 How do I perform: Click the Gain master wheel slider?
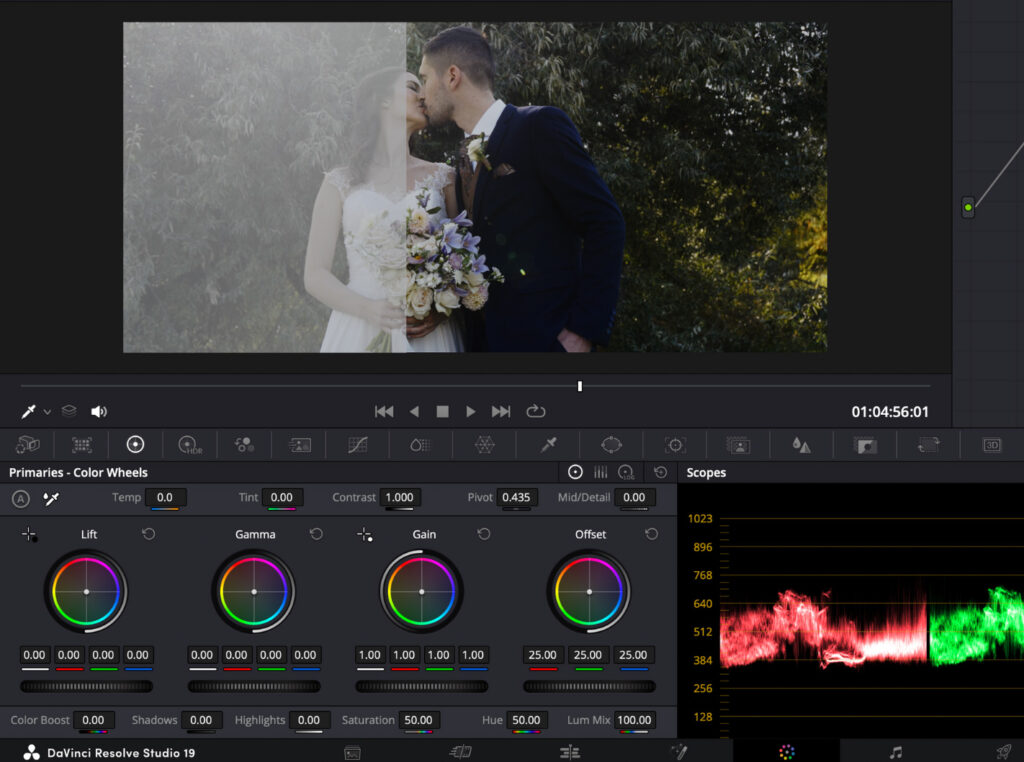point(421,686)
